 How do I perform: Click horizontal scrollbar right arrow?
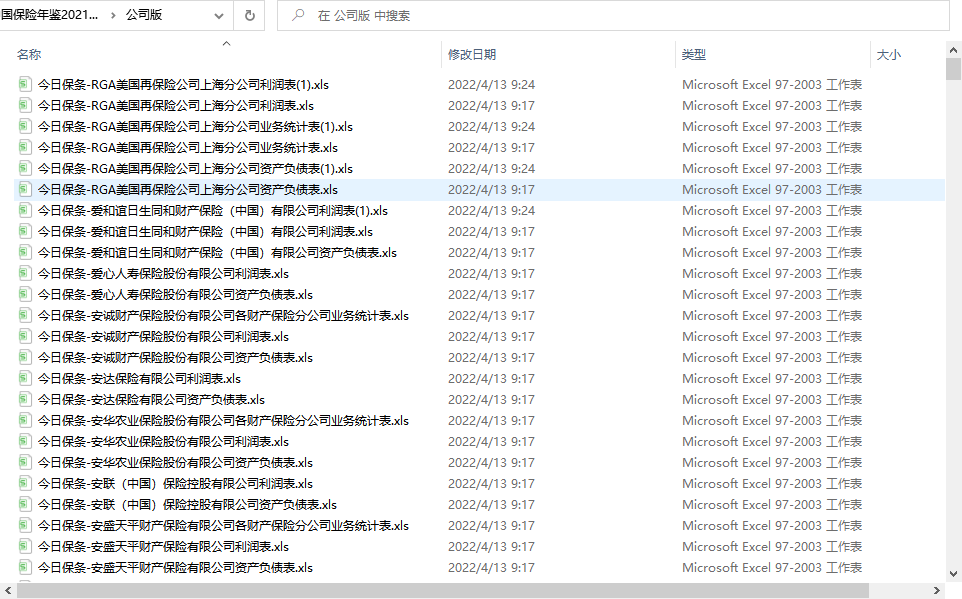(937, 590)
